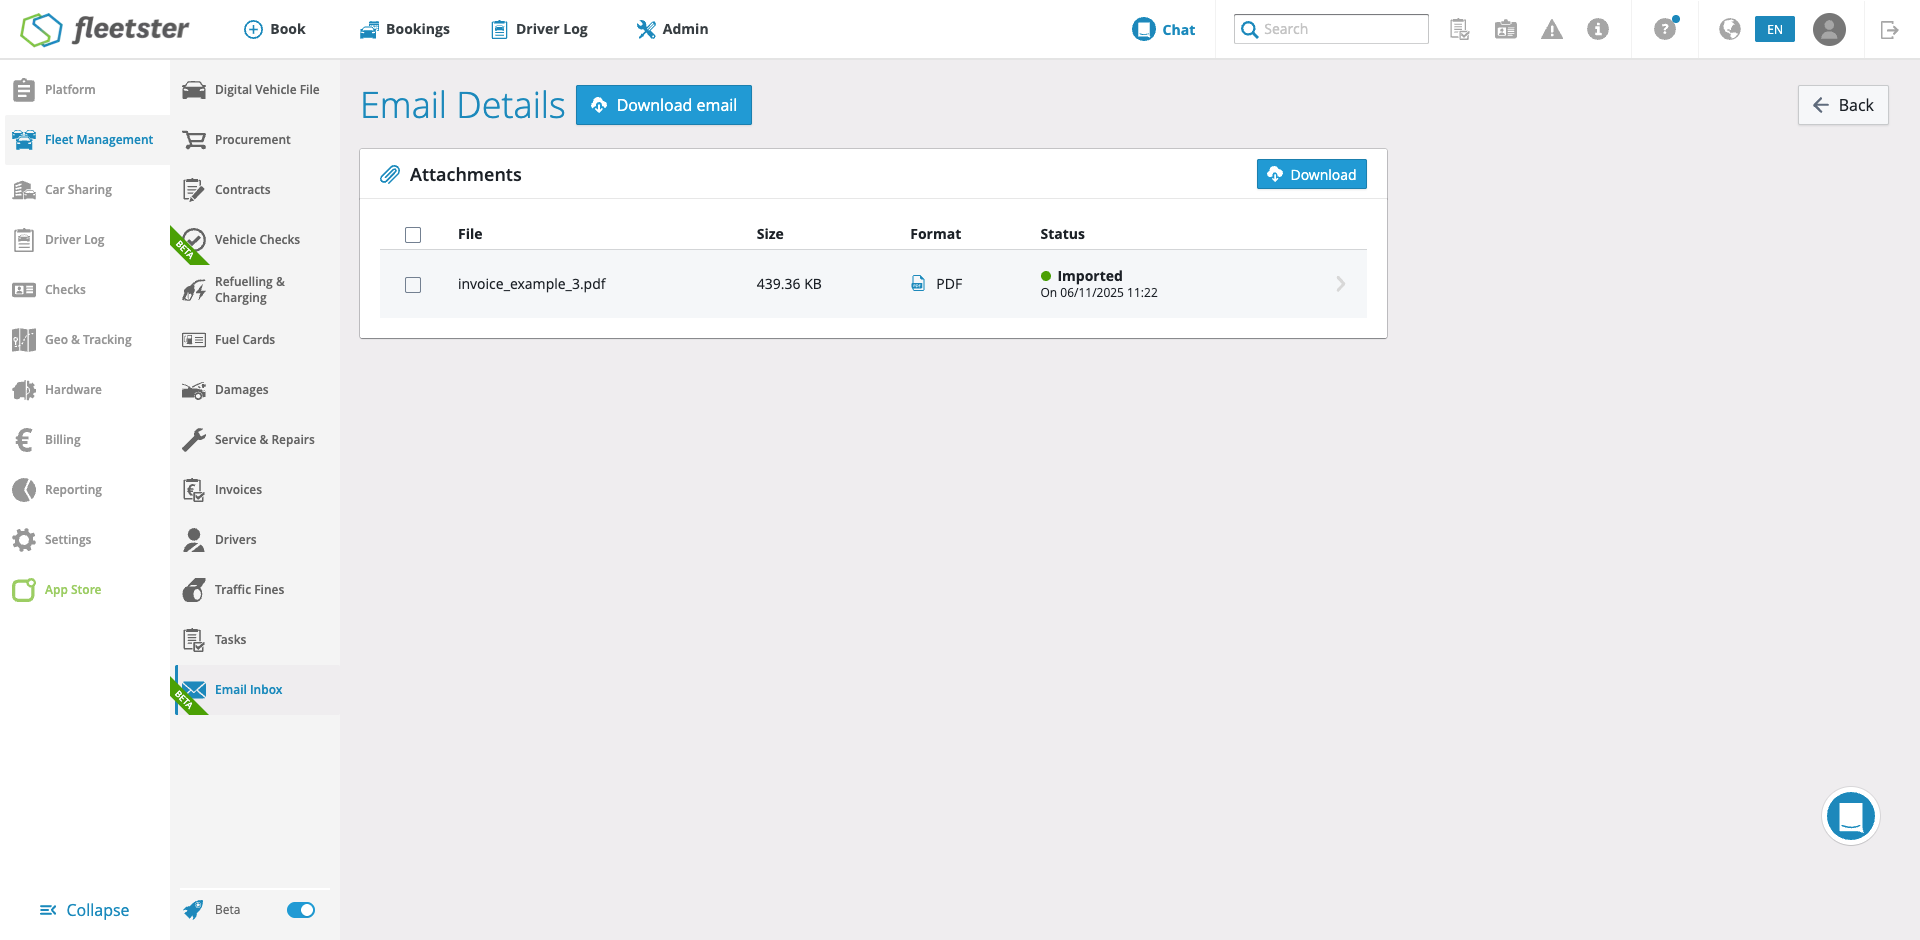Open the warning triangle alerts icon
This screenshot has width=1920, height=940.
point(1552,30)
